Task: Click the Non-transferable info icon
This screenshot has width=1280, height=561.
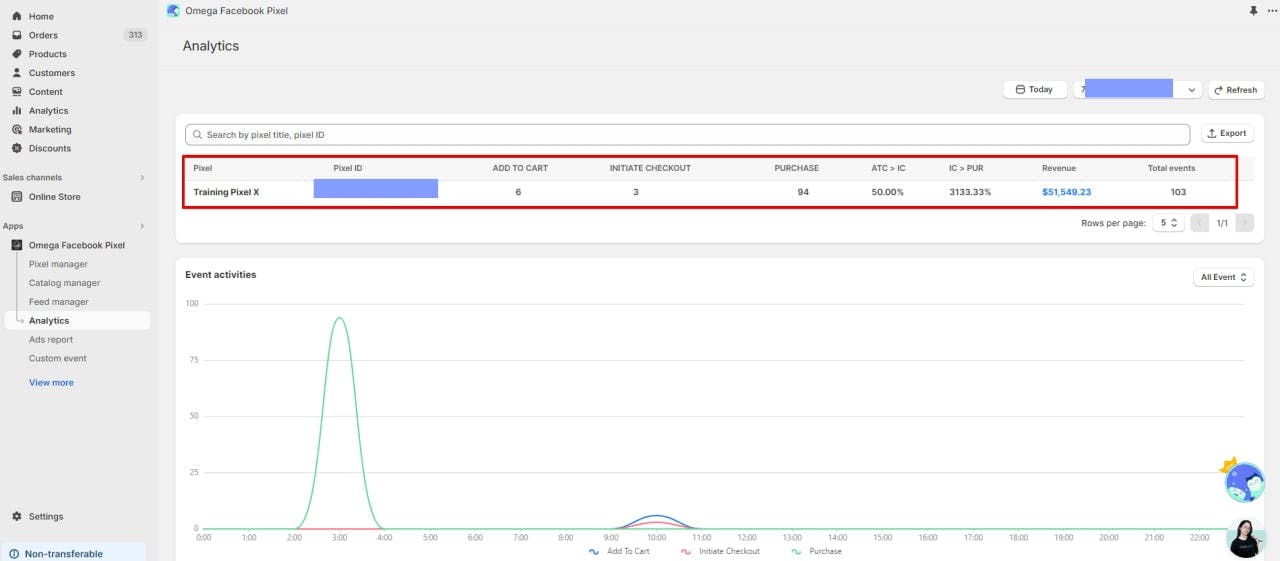Action: click(14, 554)
